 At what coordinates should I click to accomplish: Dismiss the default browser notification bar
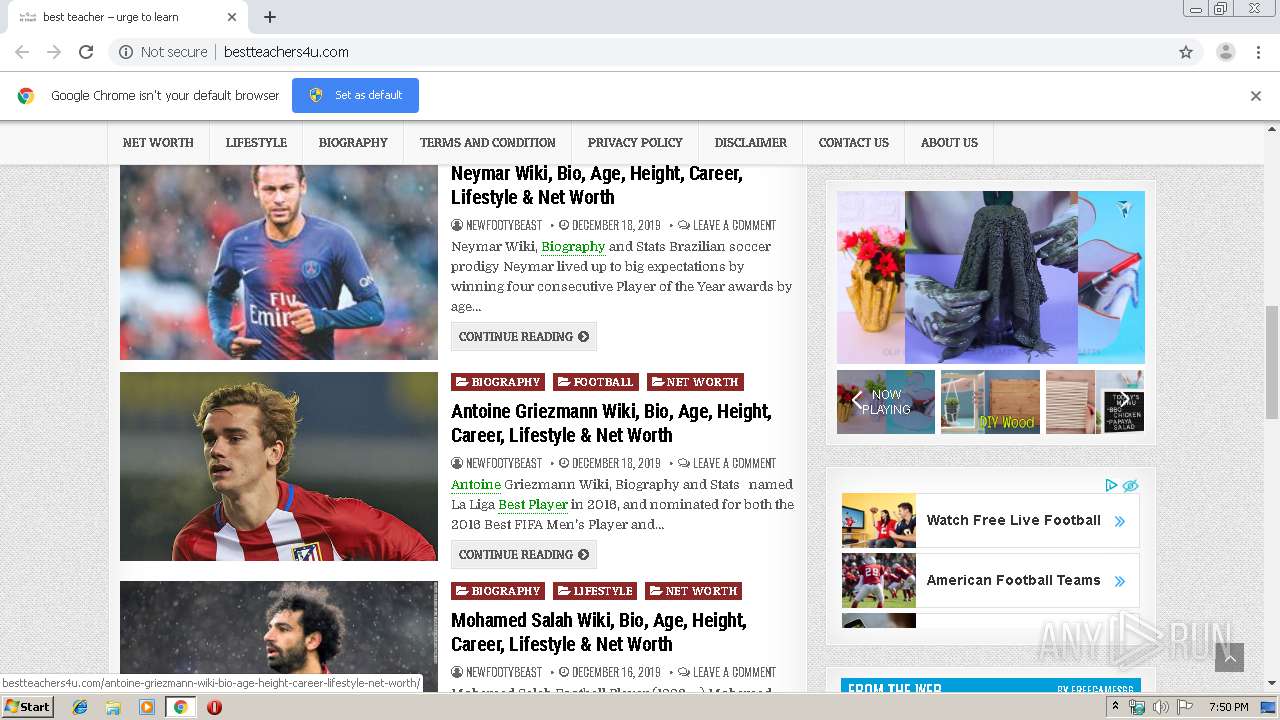[x=1255, y=96]
